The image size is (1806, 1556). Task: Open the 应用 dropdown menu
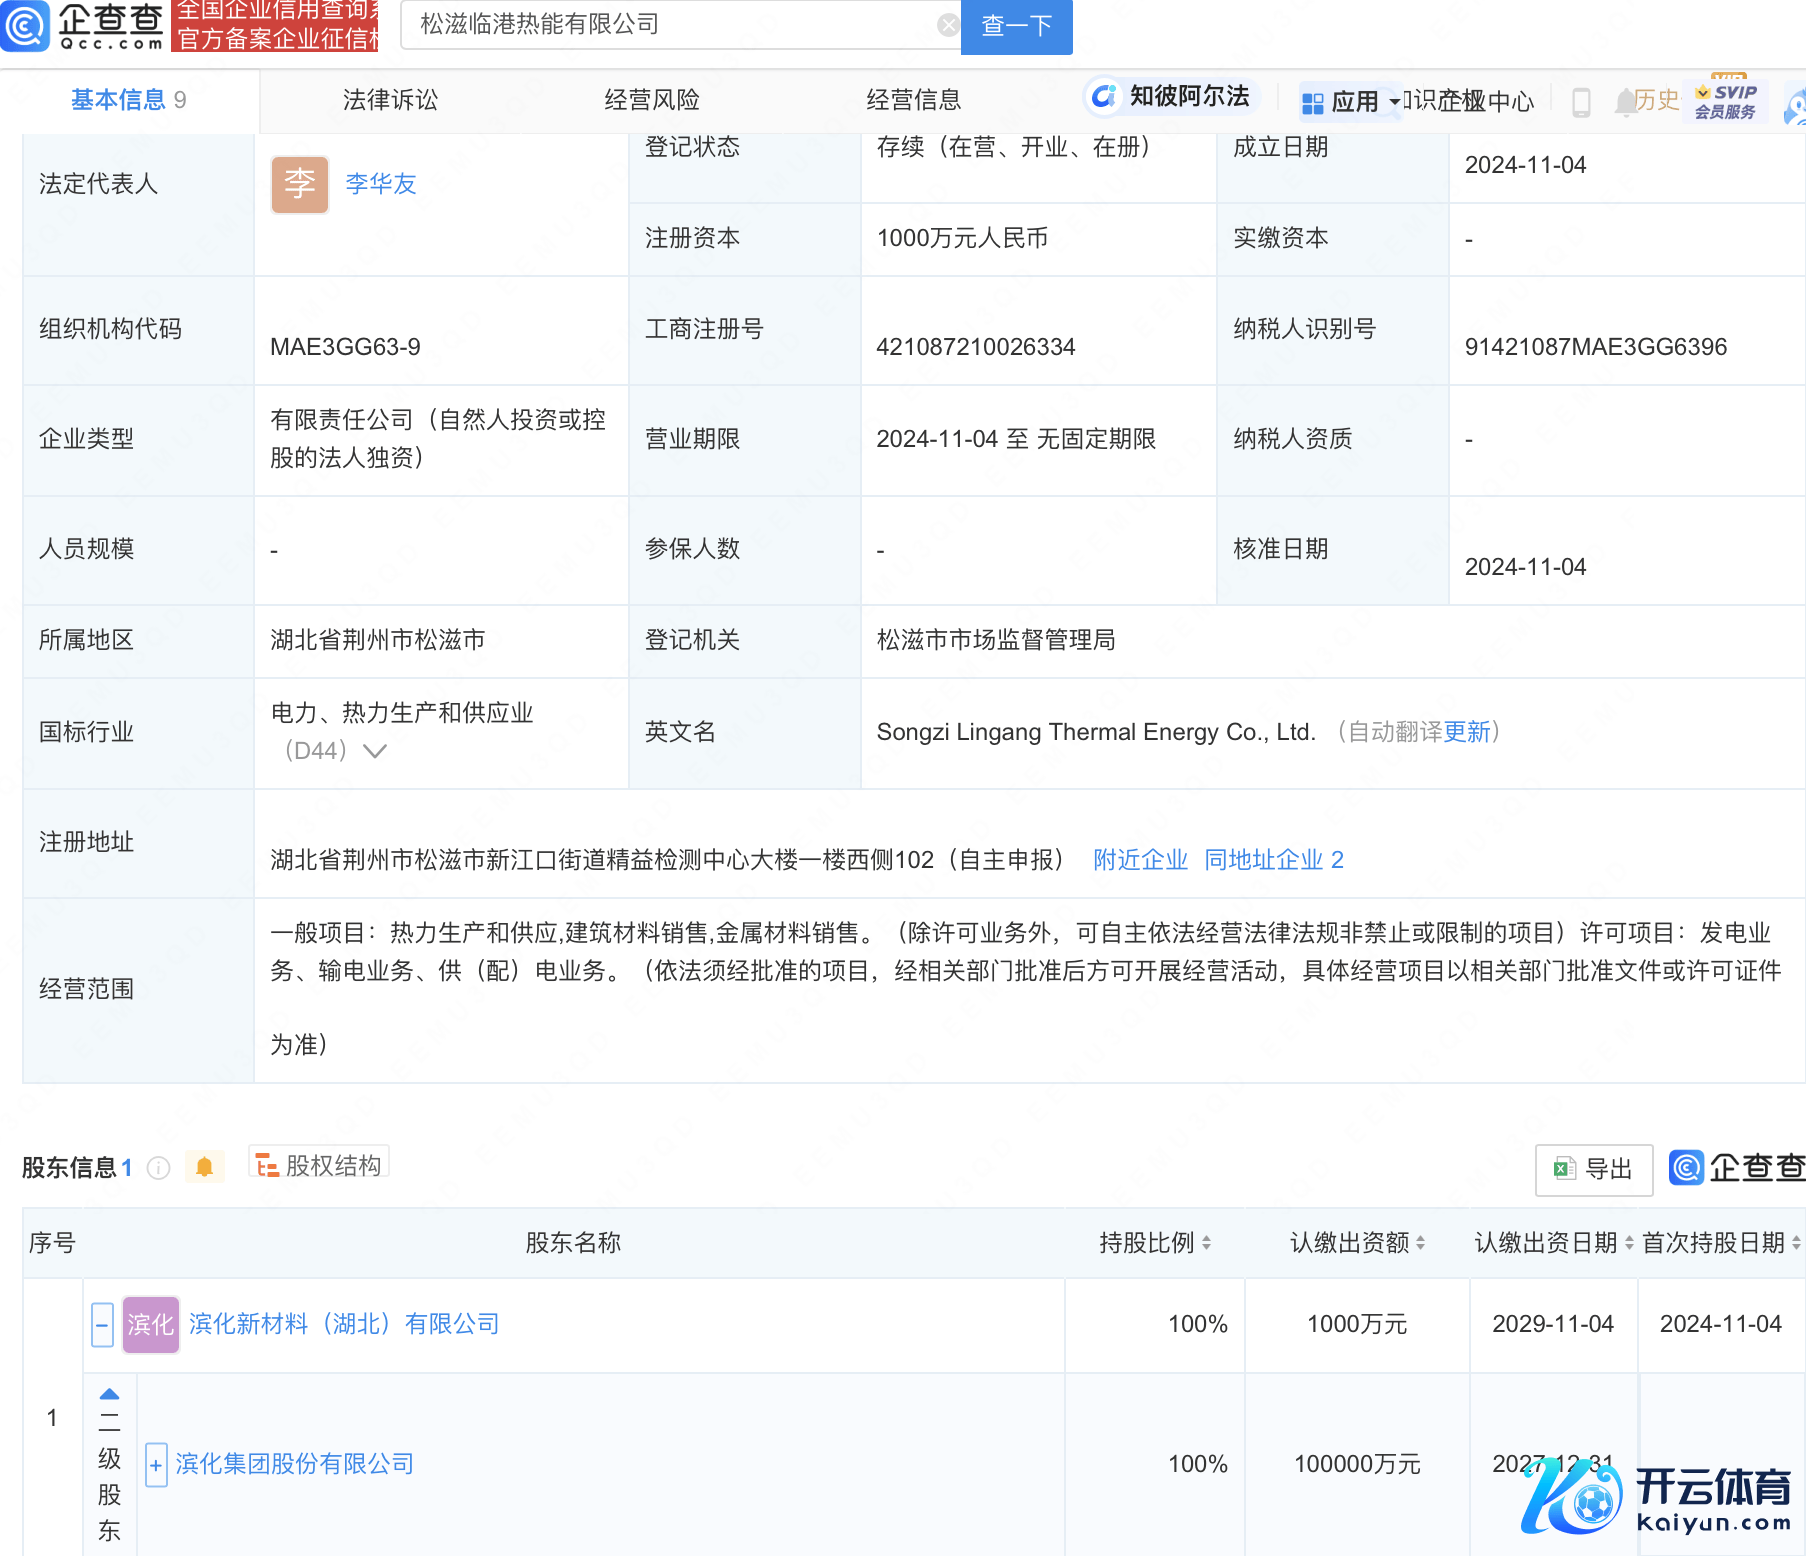[x=1351, y=102]
